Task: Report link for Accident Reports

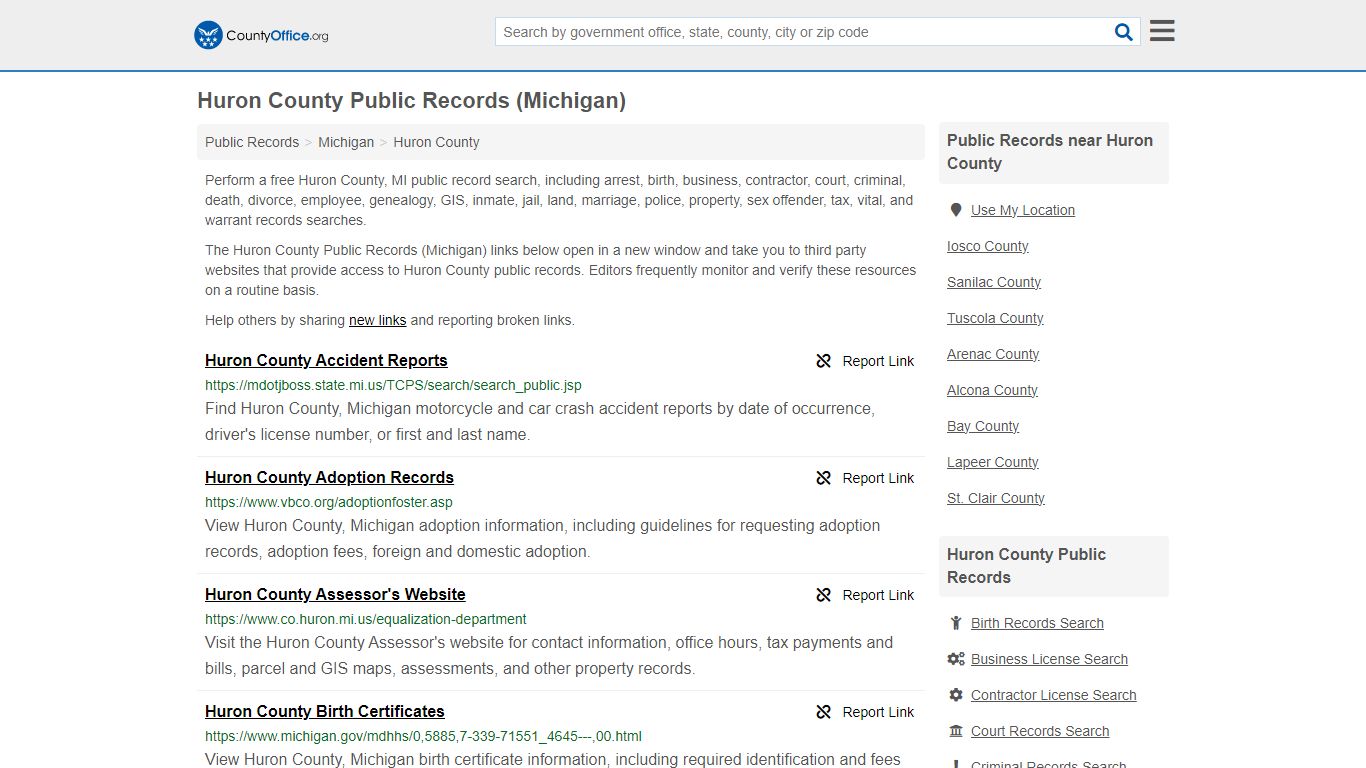Action: [x=878, y=361]
